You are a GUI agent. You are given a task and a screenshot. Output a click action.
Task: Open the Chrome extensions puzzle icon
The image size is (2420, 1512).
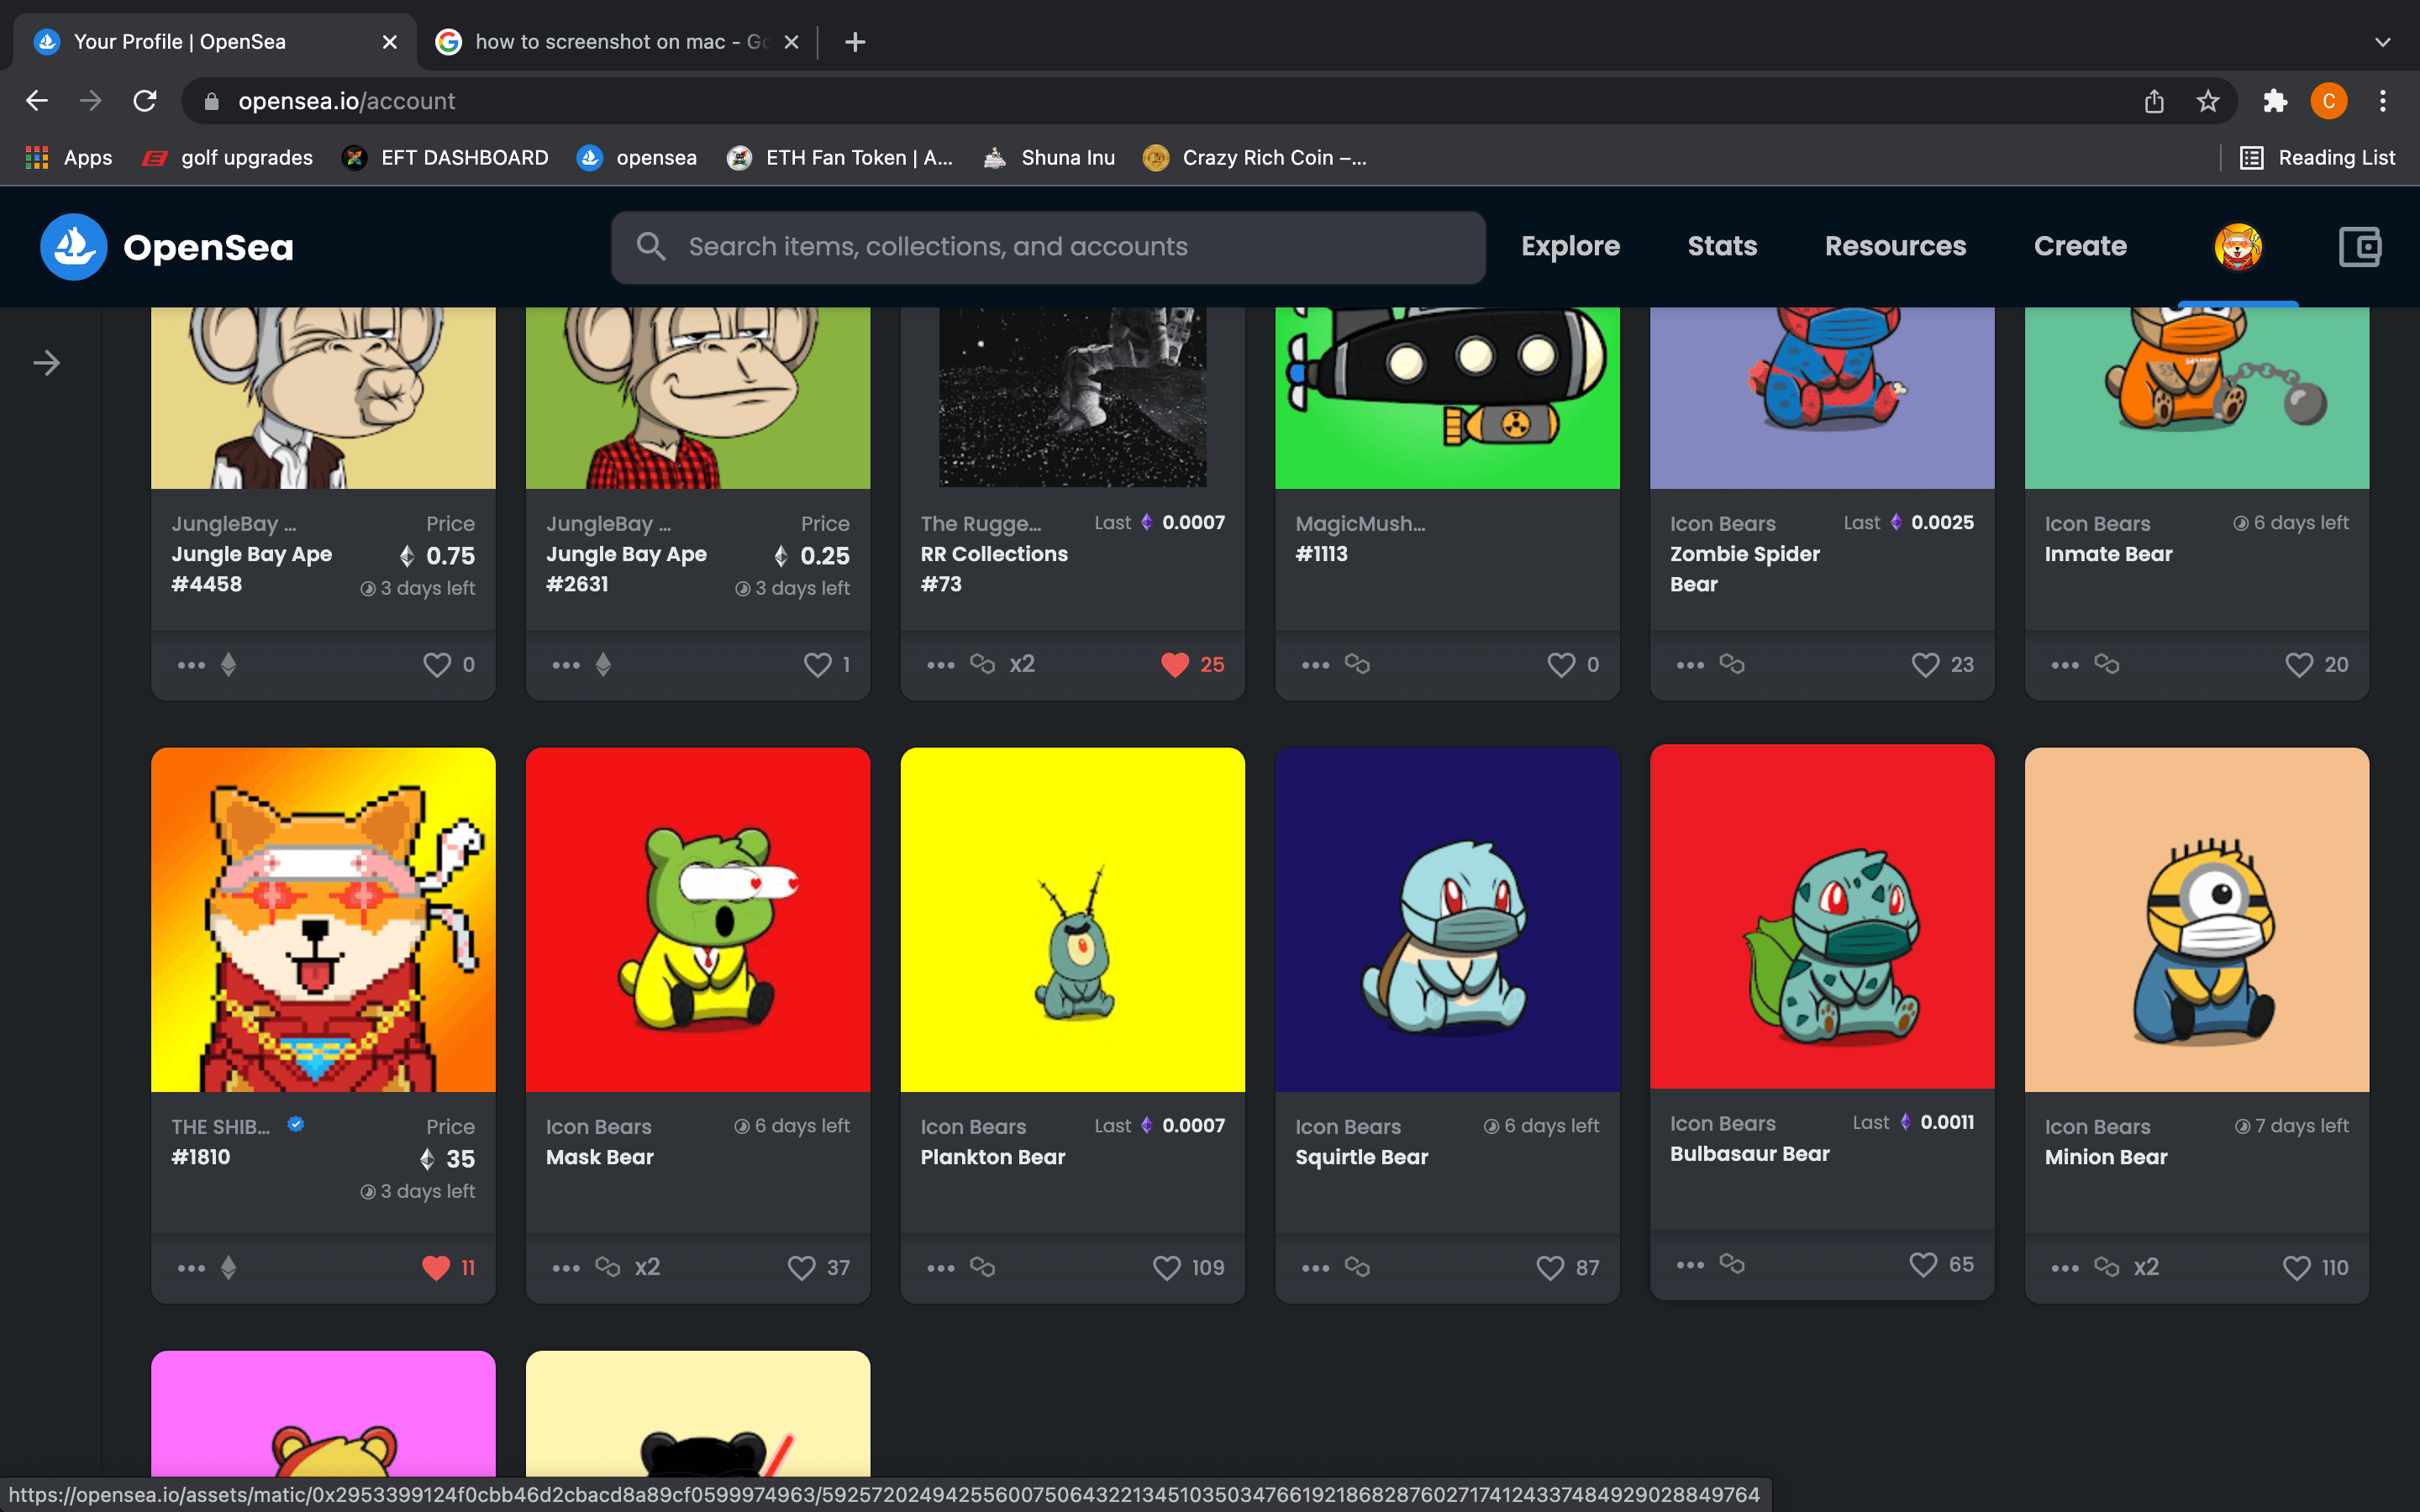[2275, 101]
